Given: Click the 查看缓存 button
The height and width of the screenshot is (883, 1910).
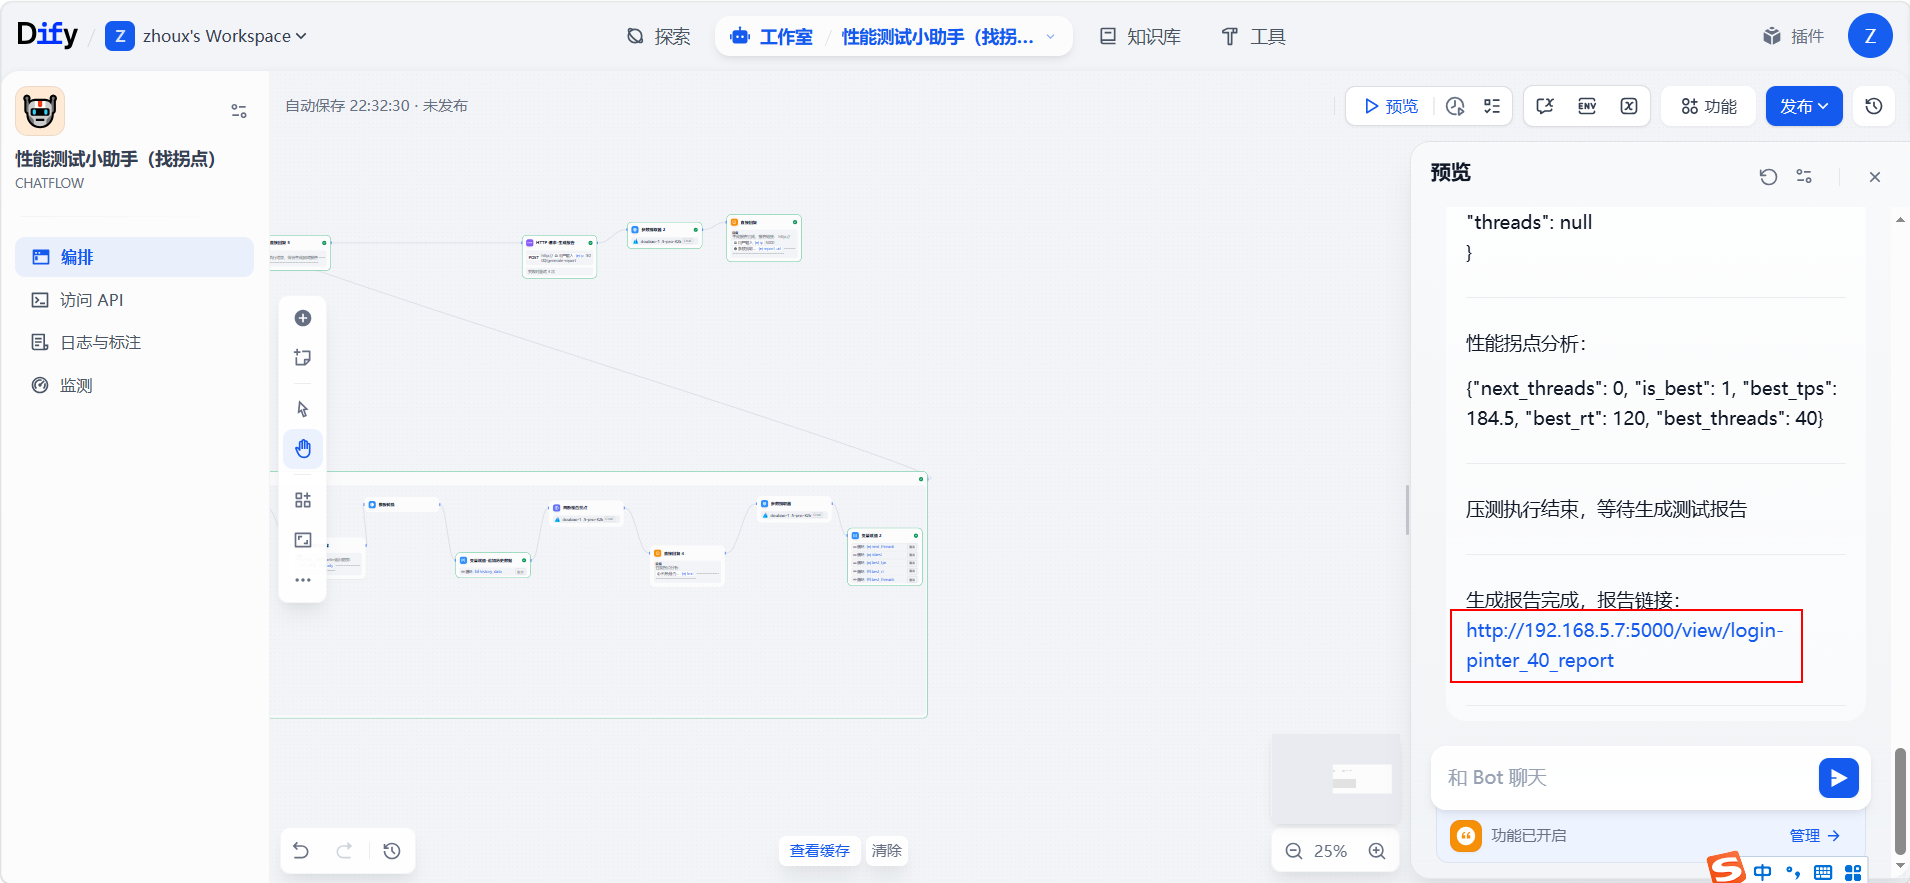Looking at the screenshot, I should tap(819, 851).
